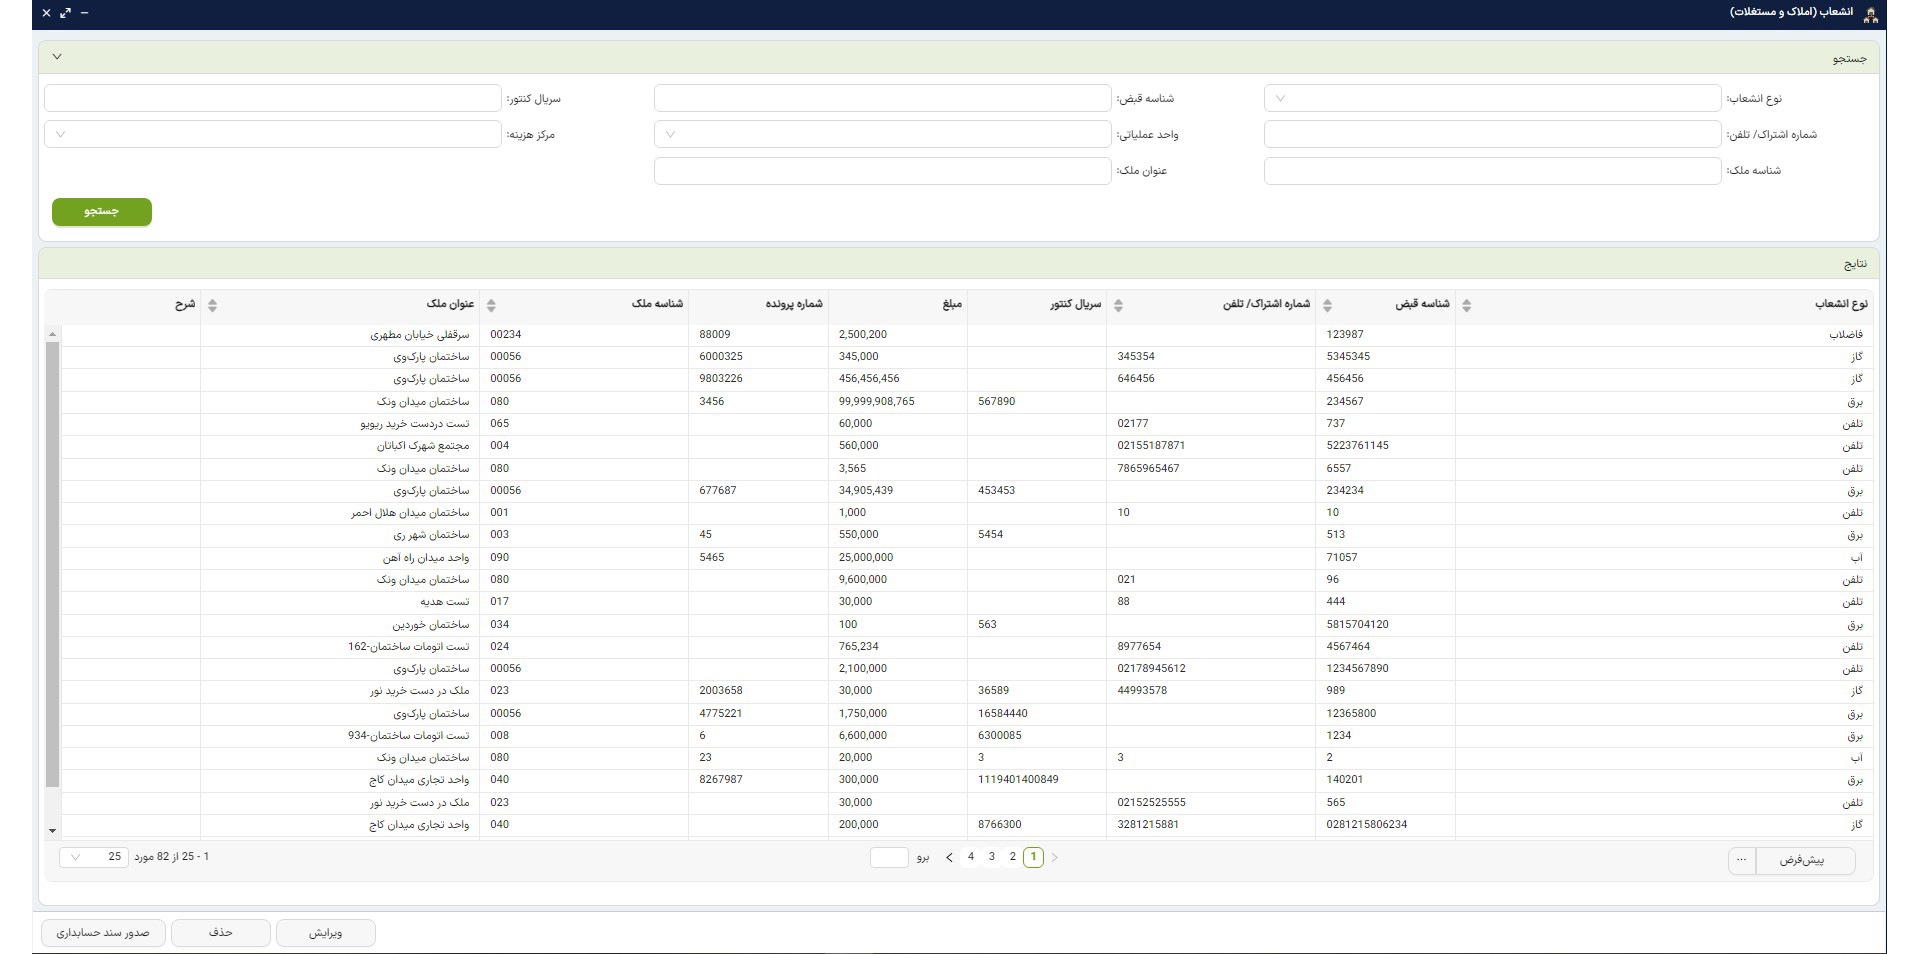Focus the شناسه ملک search field
The width and height of the screenshot is (1920, 954).
point(1492,171)
